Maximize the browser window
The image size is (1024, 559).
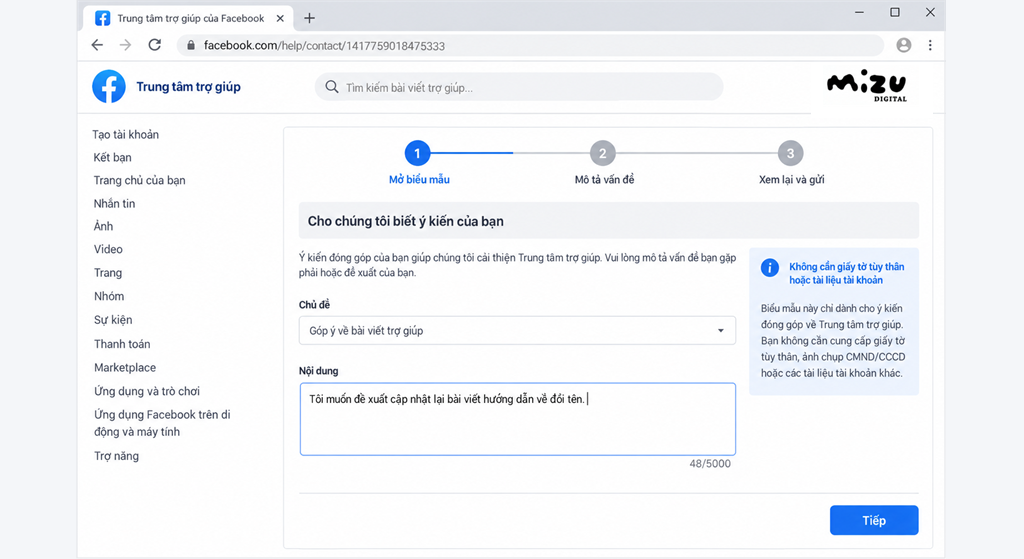[895, 12]
